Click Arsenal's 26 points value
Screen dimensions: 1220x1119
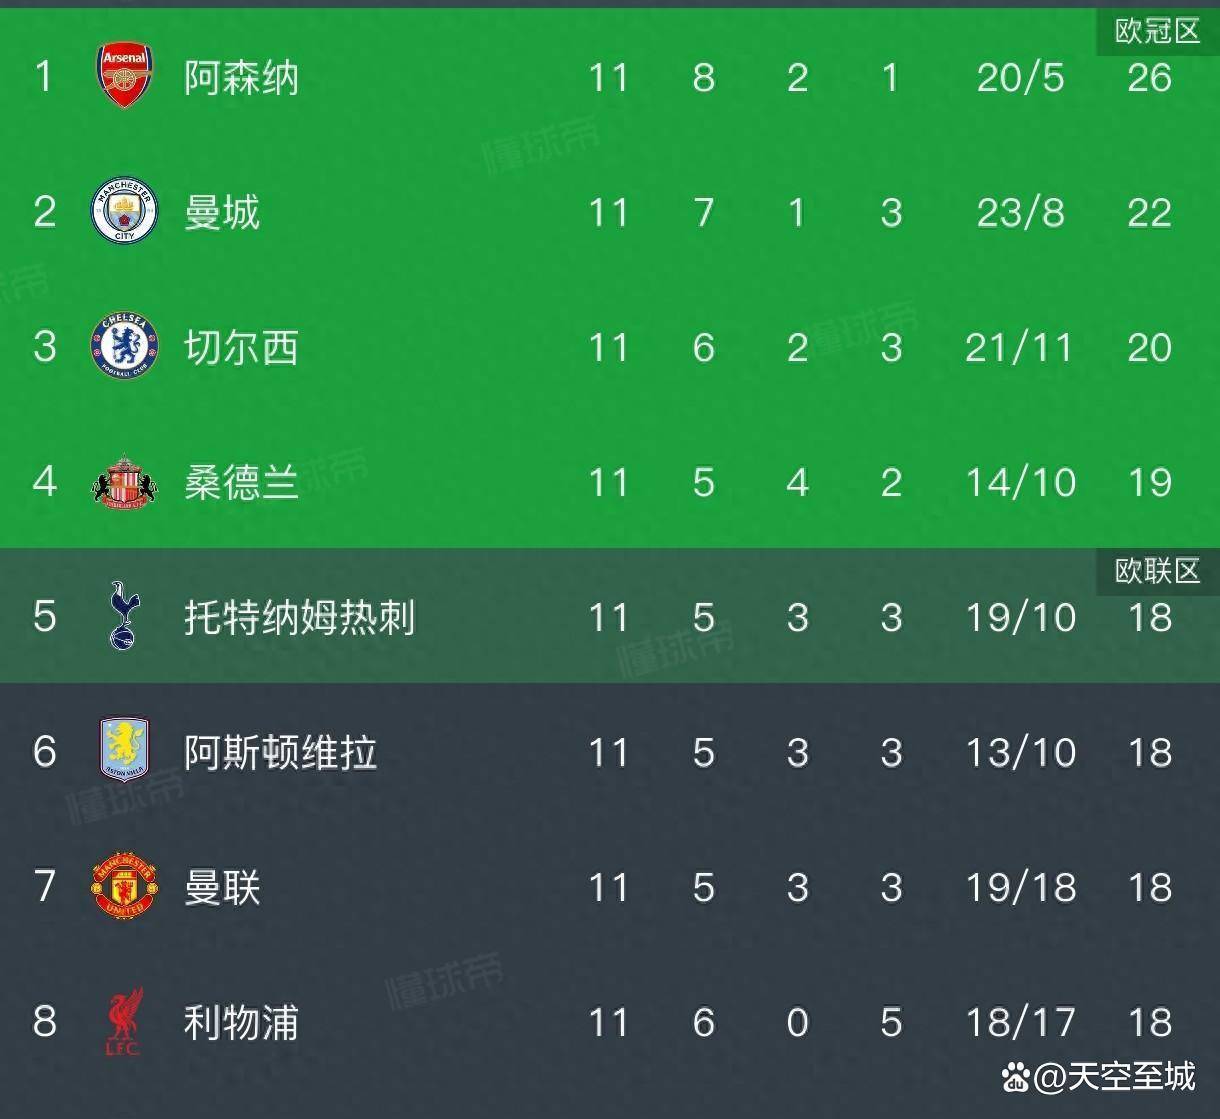pos(1149,77)
